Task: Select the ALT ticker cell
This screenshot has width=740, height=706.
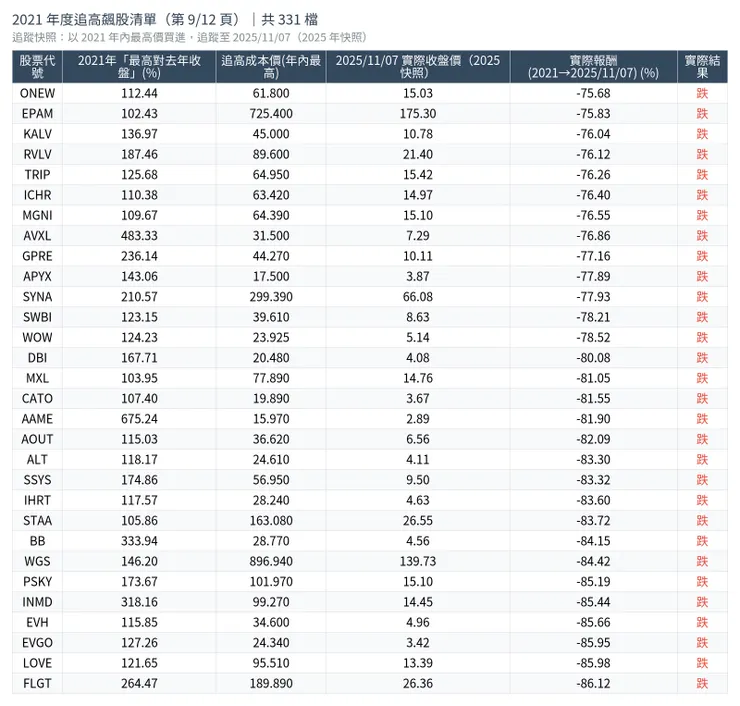Action: tap(37, 459)
